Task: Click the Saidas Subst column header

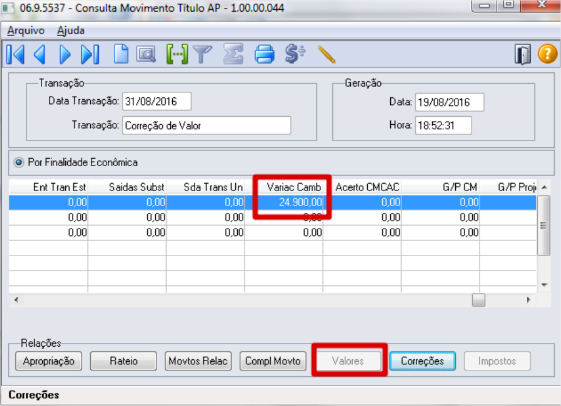Action: pos(127,187)
